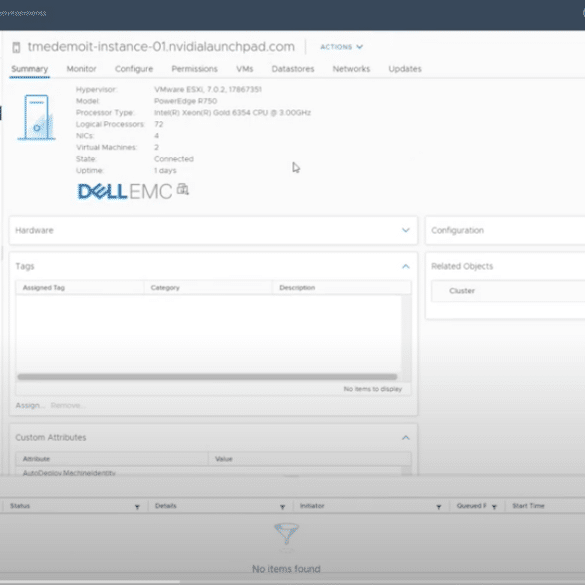Viewport: 585px width, 585px height.
Task: Click the large ESXi host server image
Action: pyautogui.click(x=37, y=117)
